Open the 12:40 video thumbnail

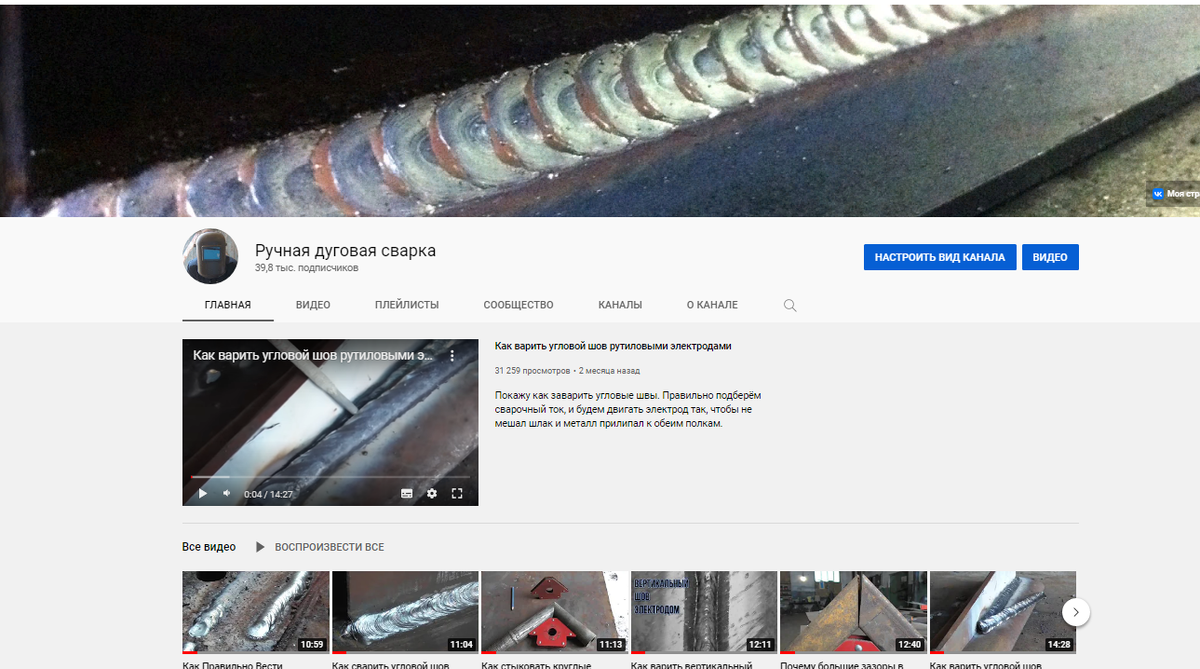pos(853,612)
